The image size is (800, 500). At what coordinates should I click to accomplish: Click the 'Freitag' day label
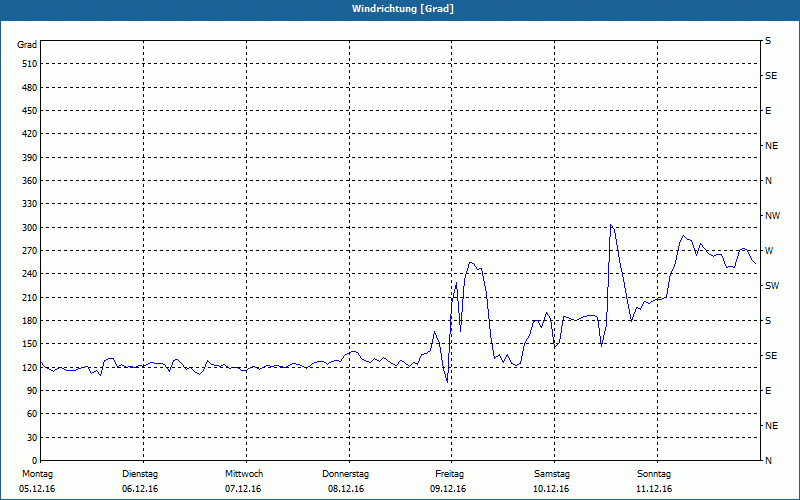point(449,474)
